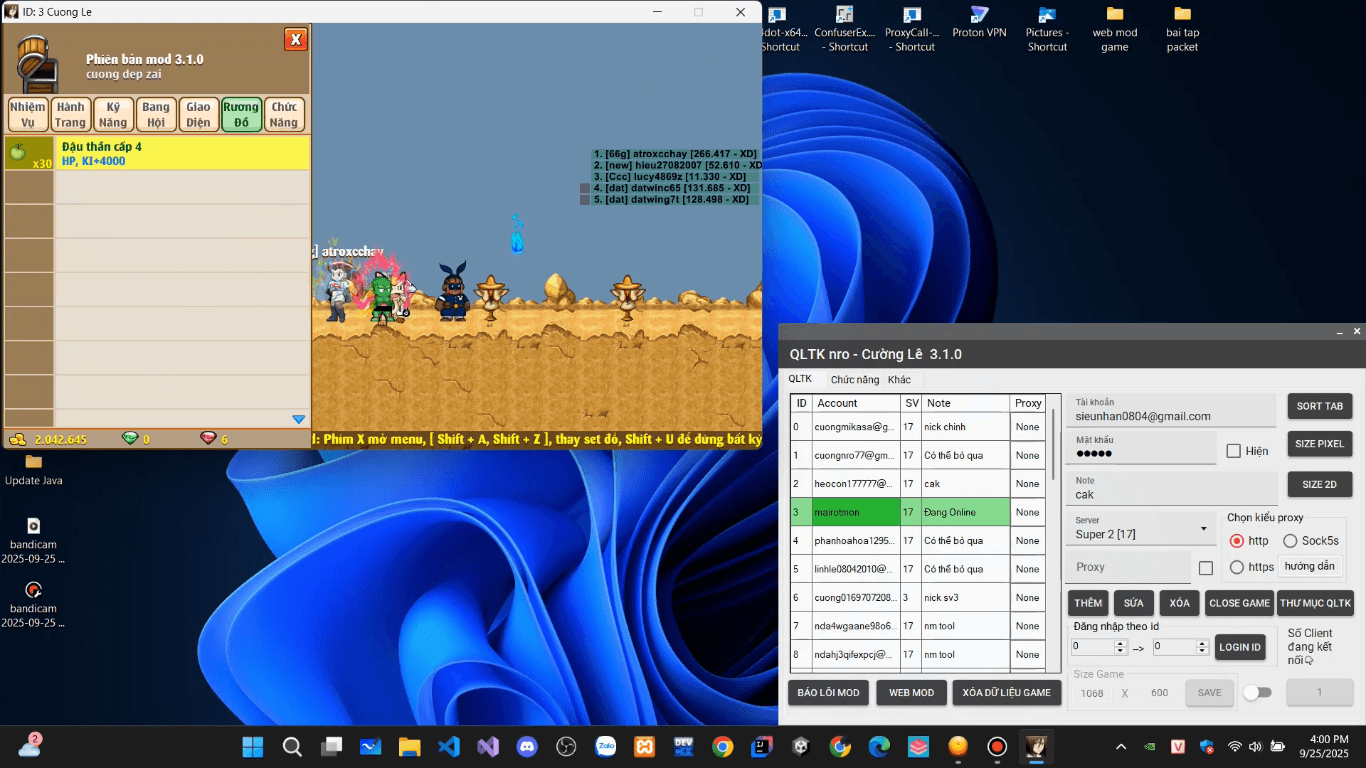
Task: Select the mairotmon account row
Action: tap(918, 512)
